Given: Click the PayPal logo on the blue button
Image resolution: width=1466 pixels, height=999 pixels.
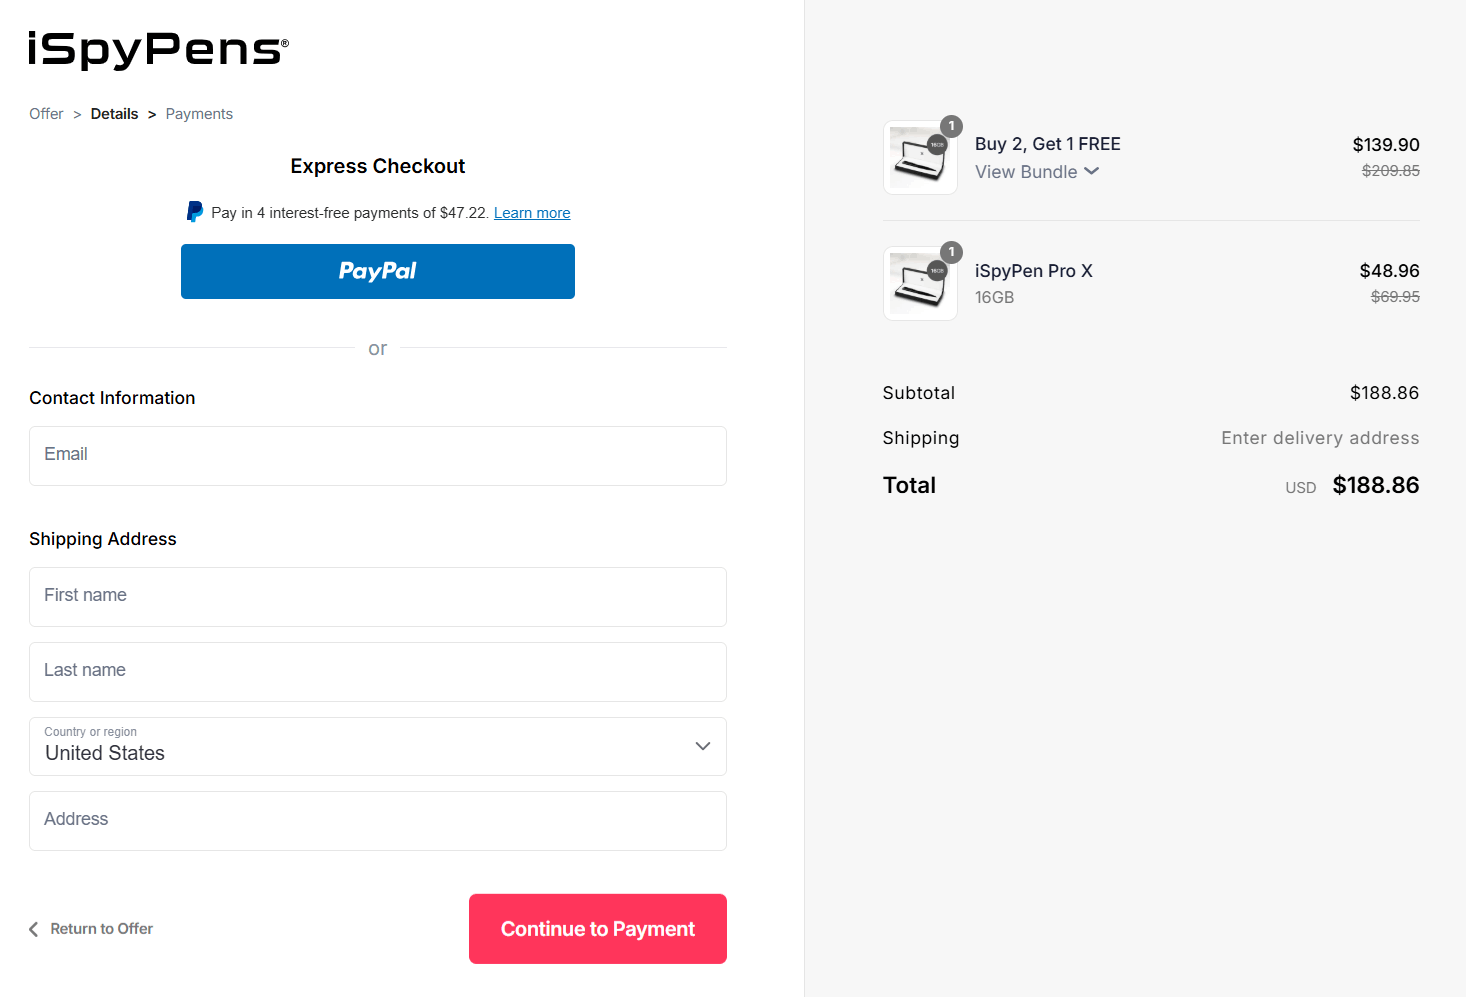Looking at the screenshot, I should tap(377, 271).
